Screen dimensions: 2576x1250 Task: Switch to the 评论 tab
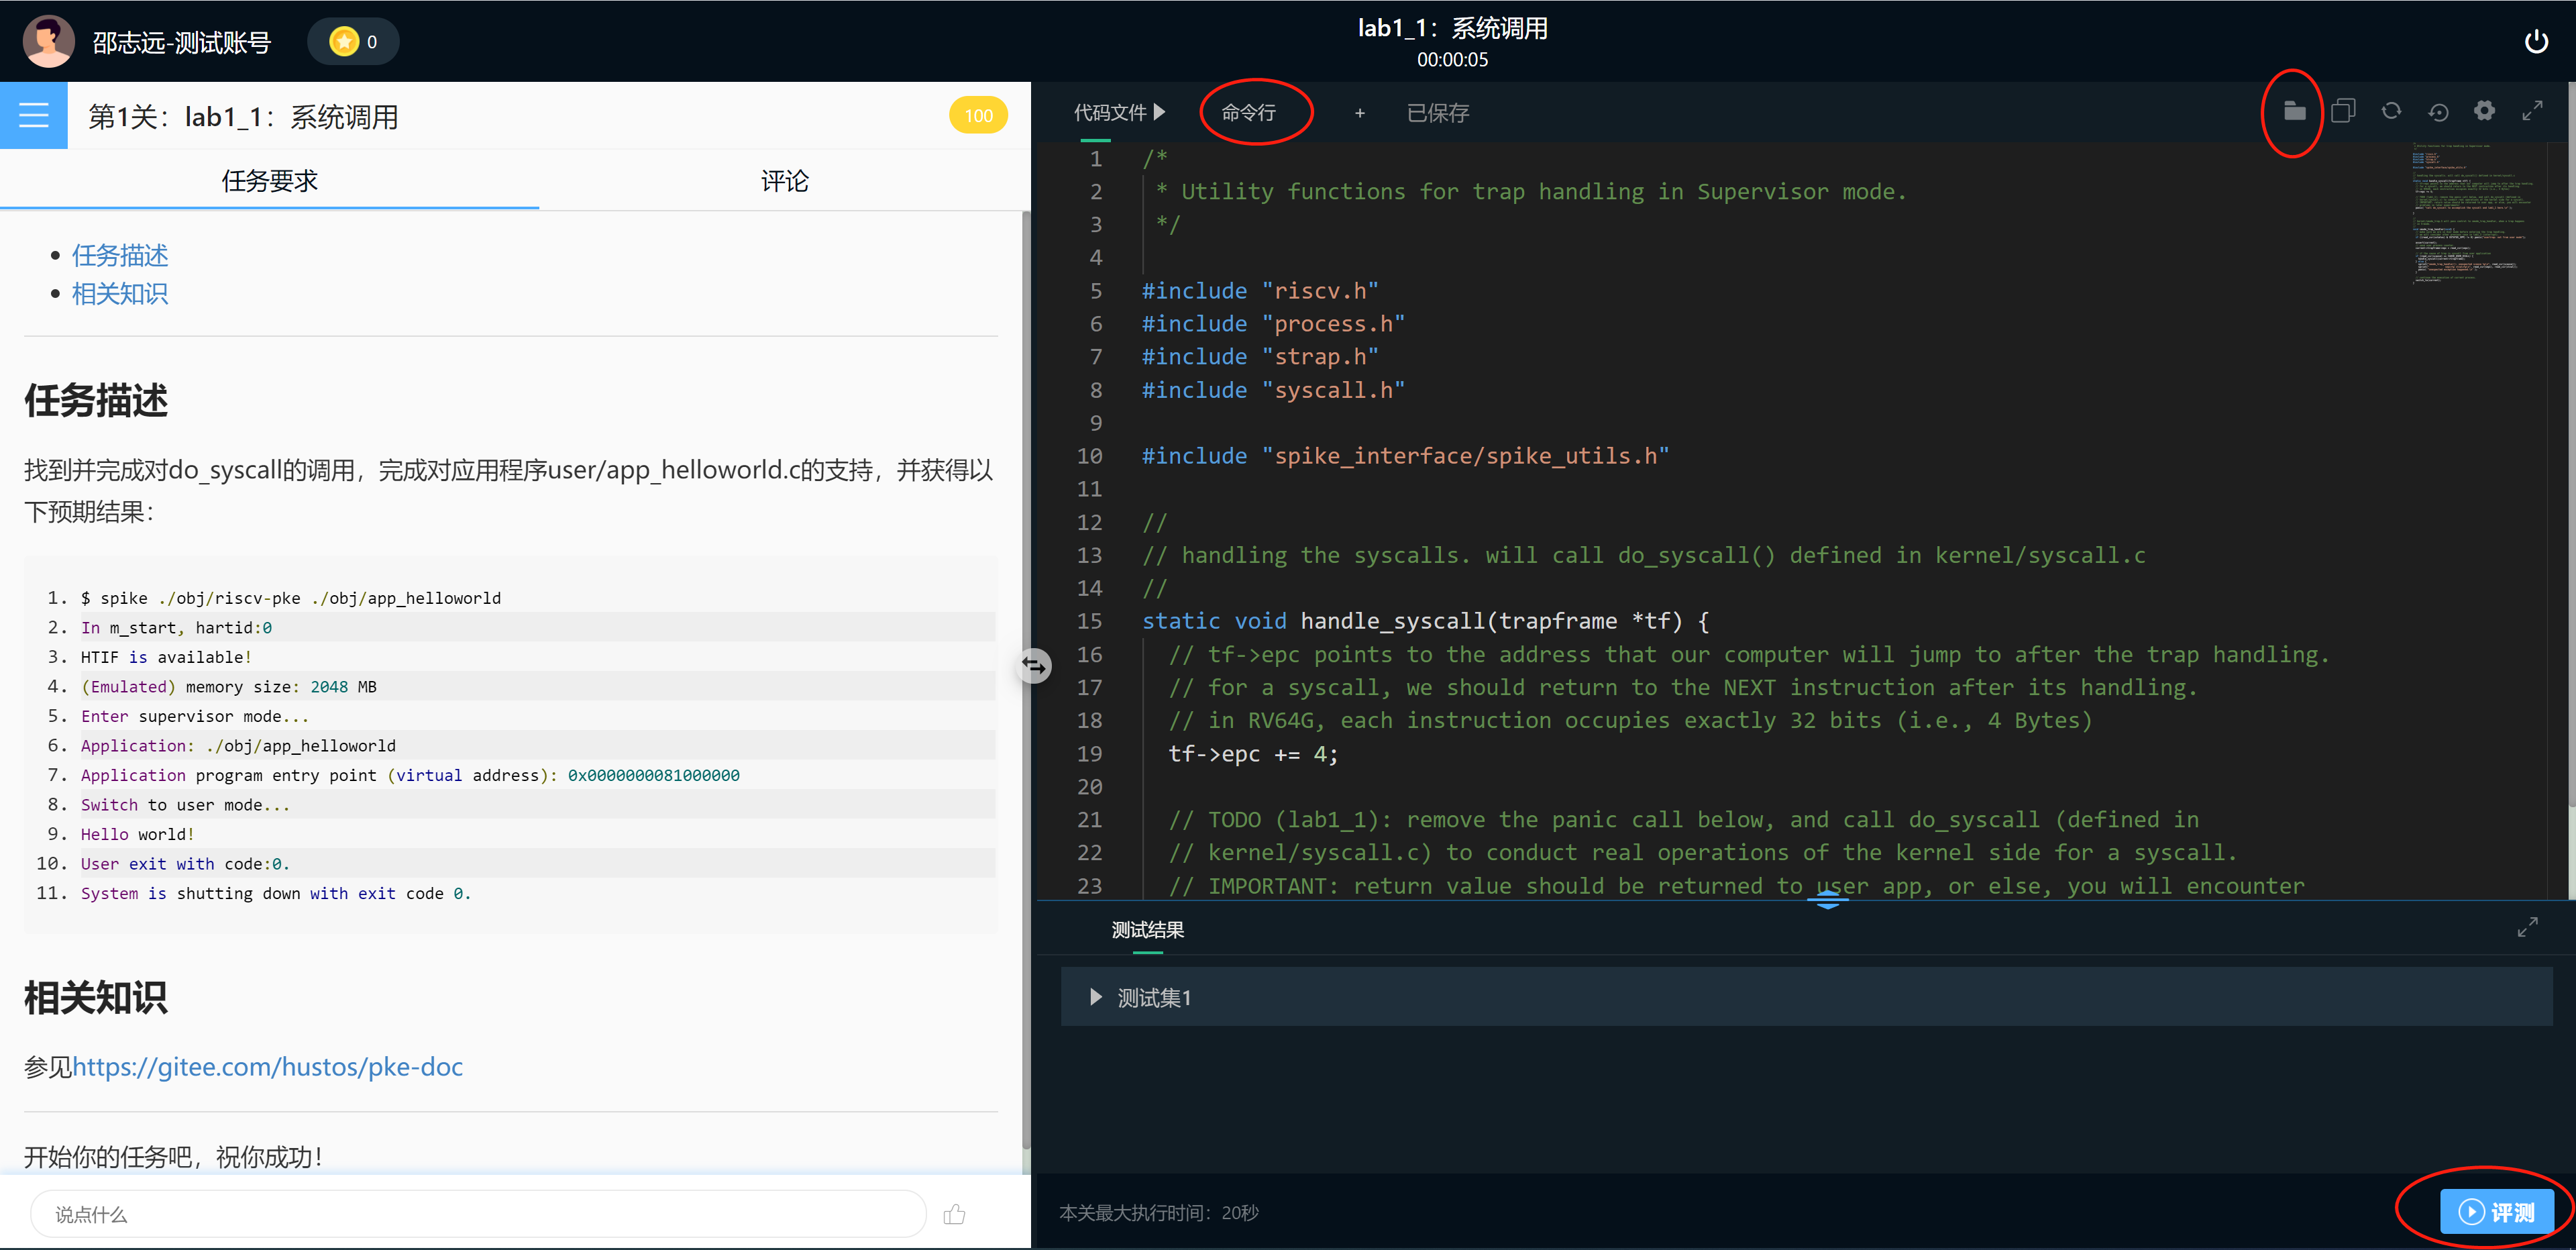click(784, 180)
